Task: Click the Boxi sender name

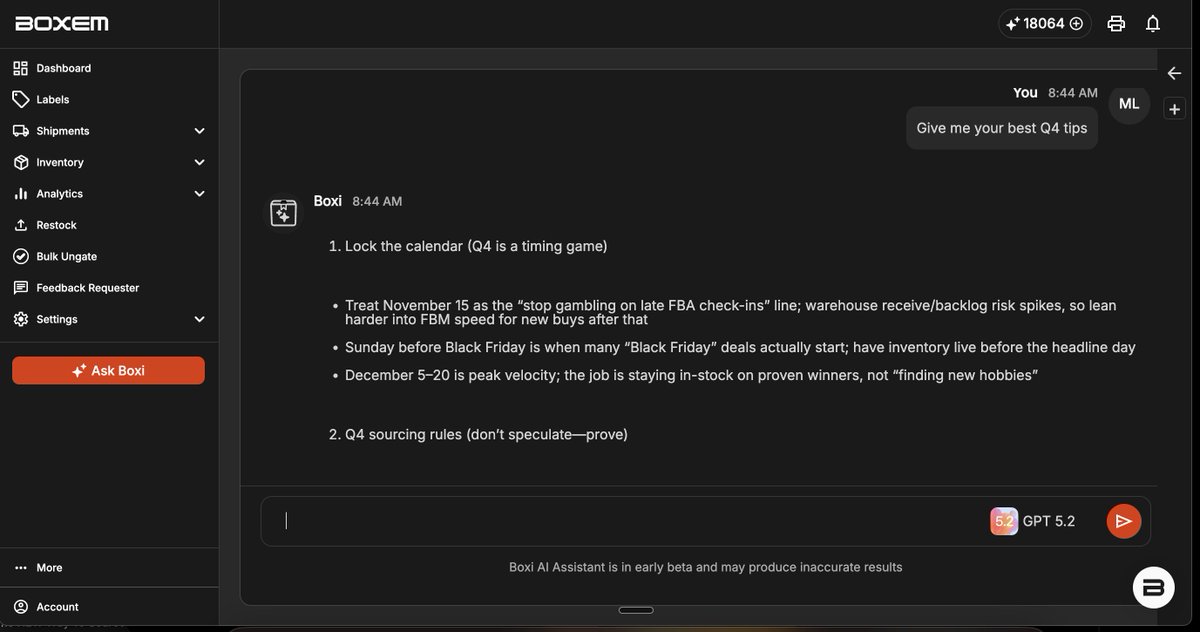Action: click(328, 201)
